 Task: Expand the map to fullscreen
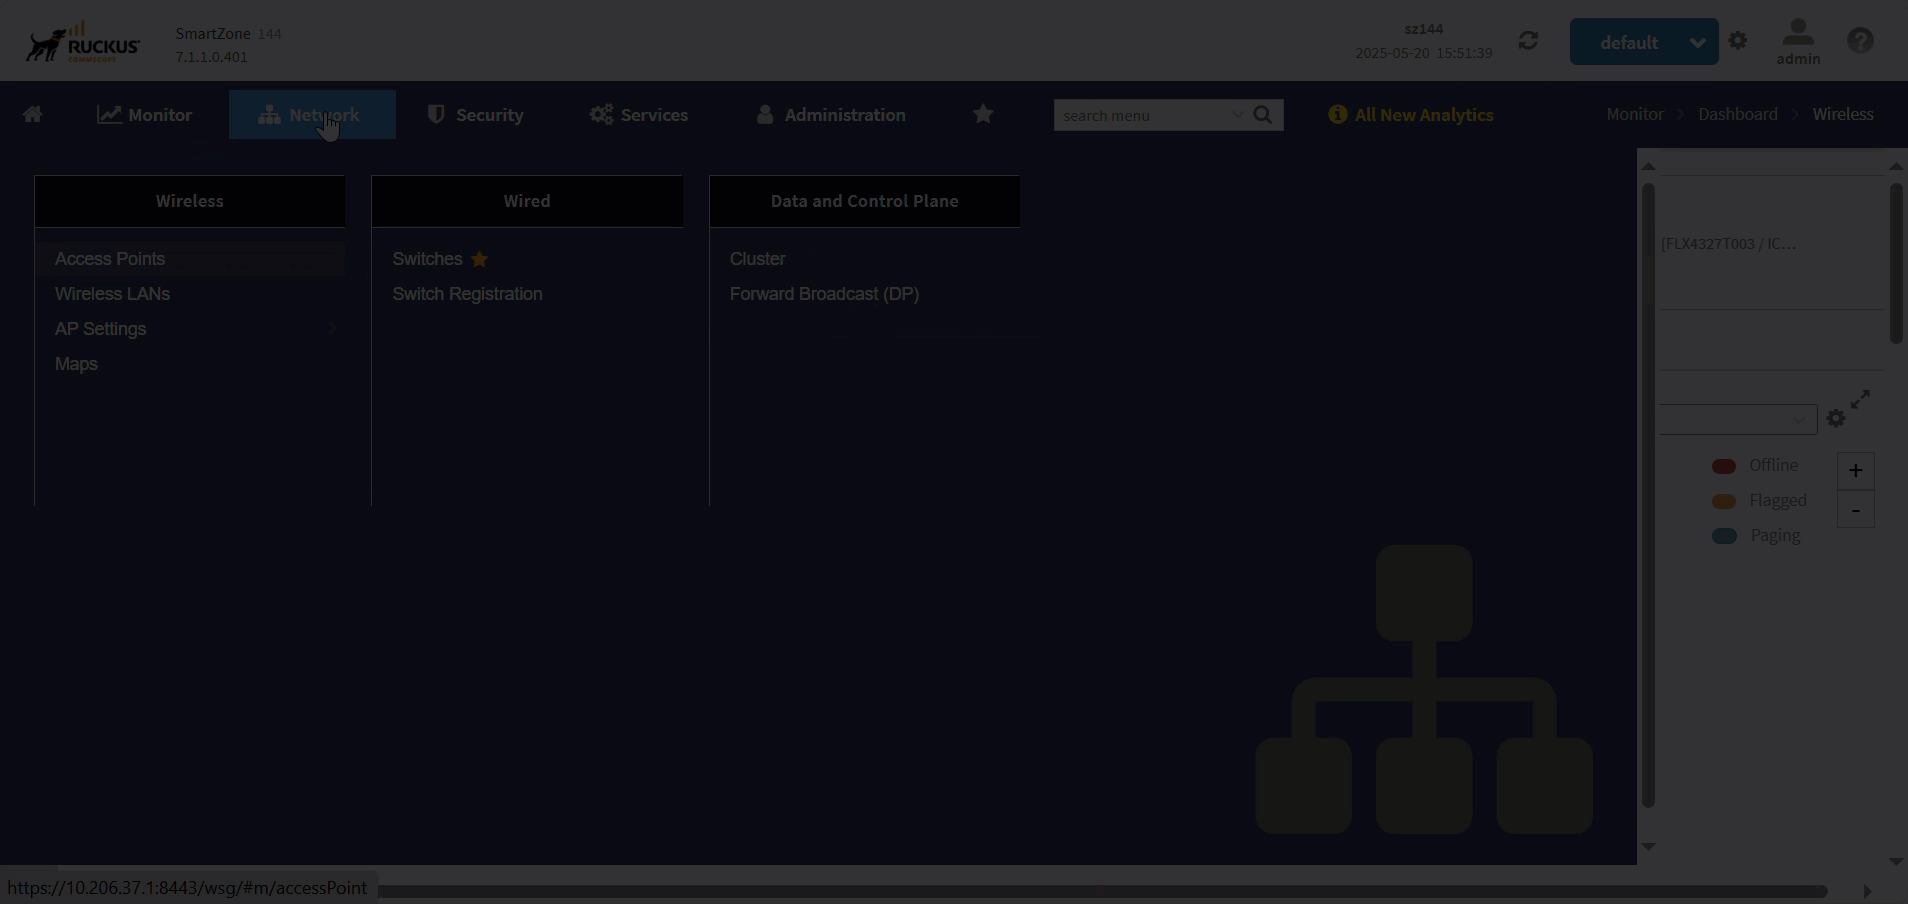coord(1860,400)
